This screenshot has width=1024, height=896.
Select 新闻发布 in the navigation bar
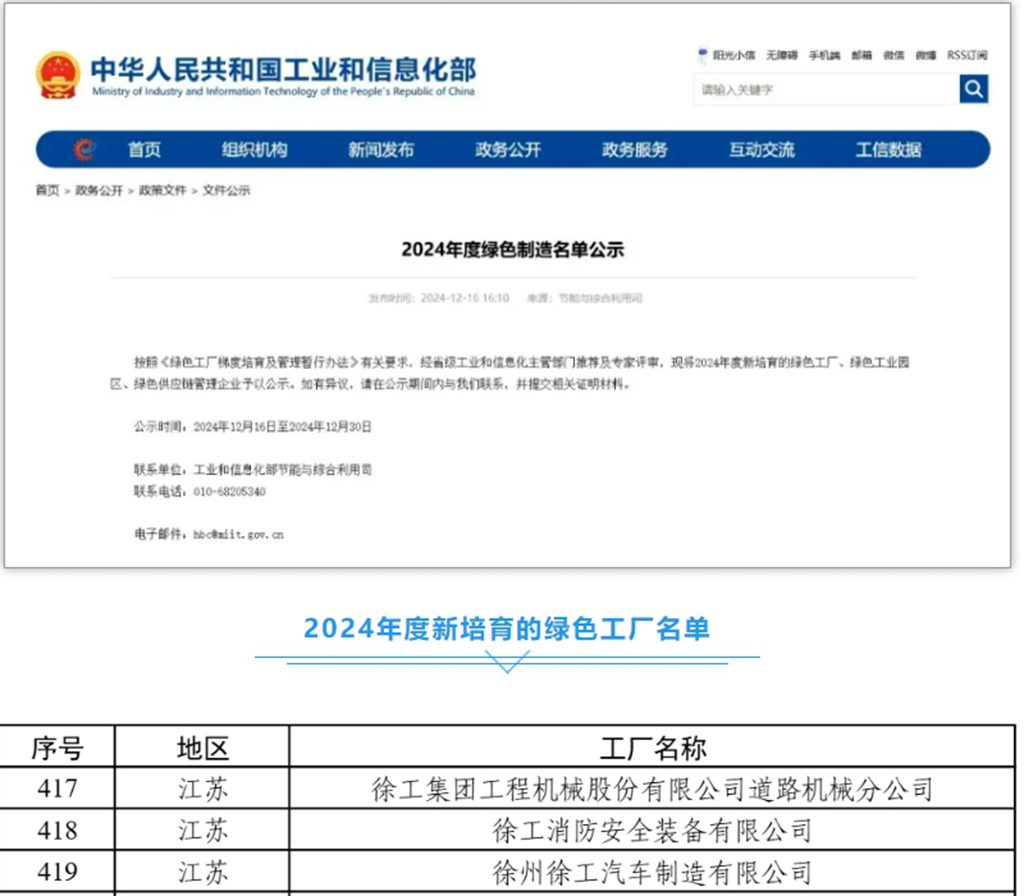(x=381, y=150)
